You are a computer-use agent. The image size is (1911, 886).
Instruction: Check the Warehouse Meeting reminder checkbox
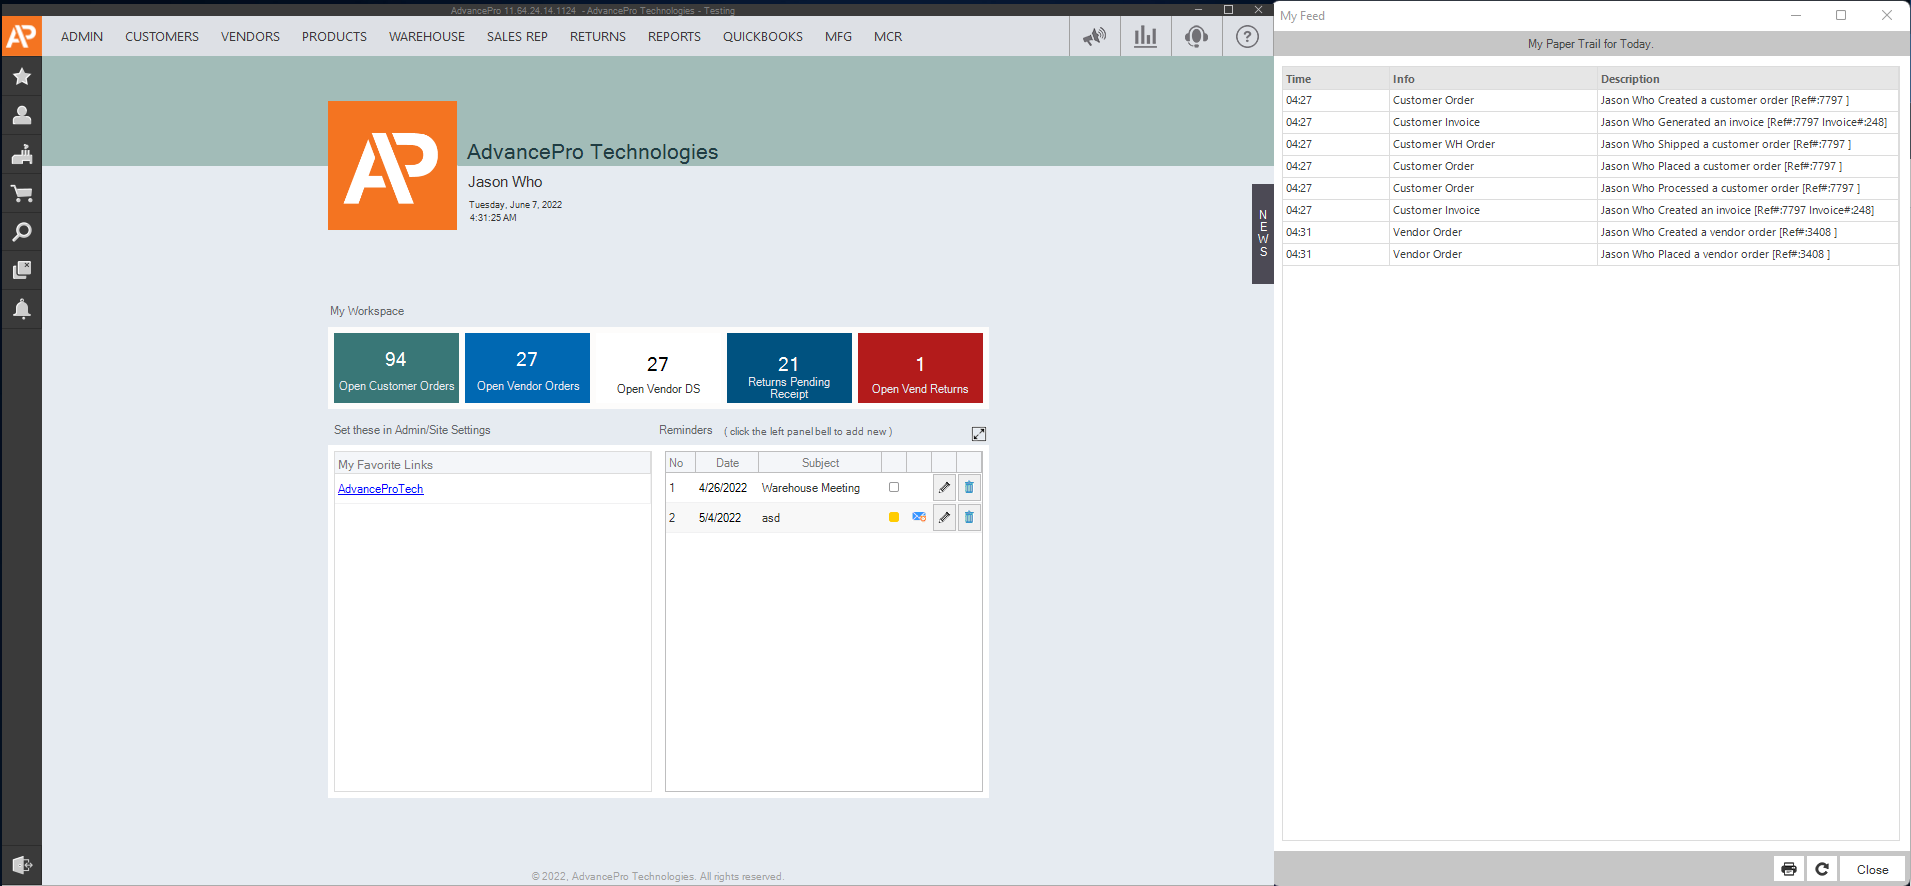click(x=894, y=488)
